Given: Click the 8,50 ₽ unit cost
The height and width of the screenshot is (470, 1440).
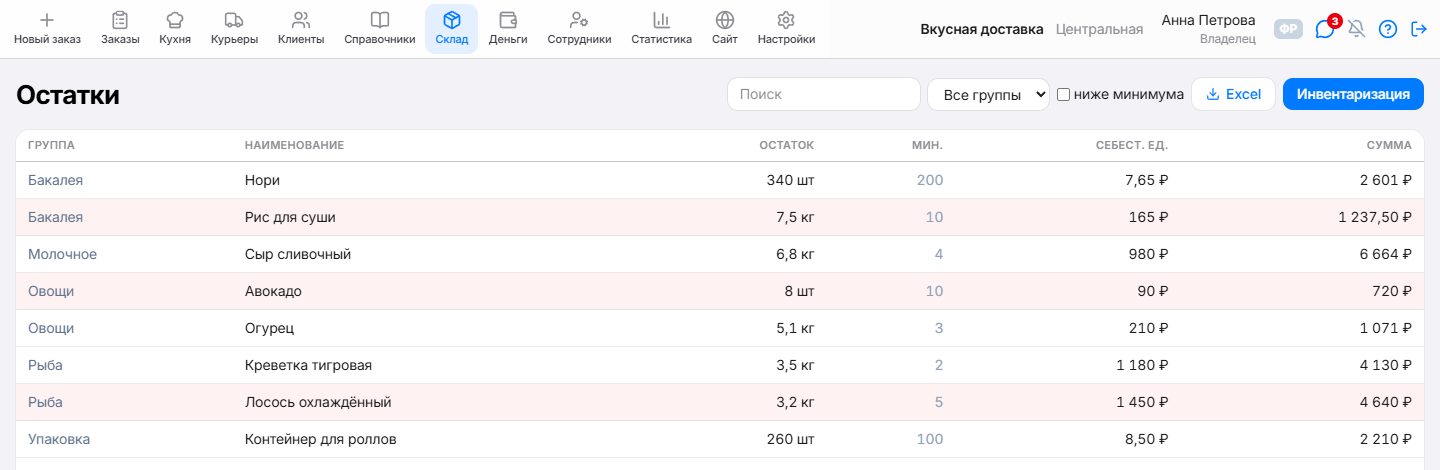Looking at the screenshot, I should [1146, 439].
